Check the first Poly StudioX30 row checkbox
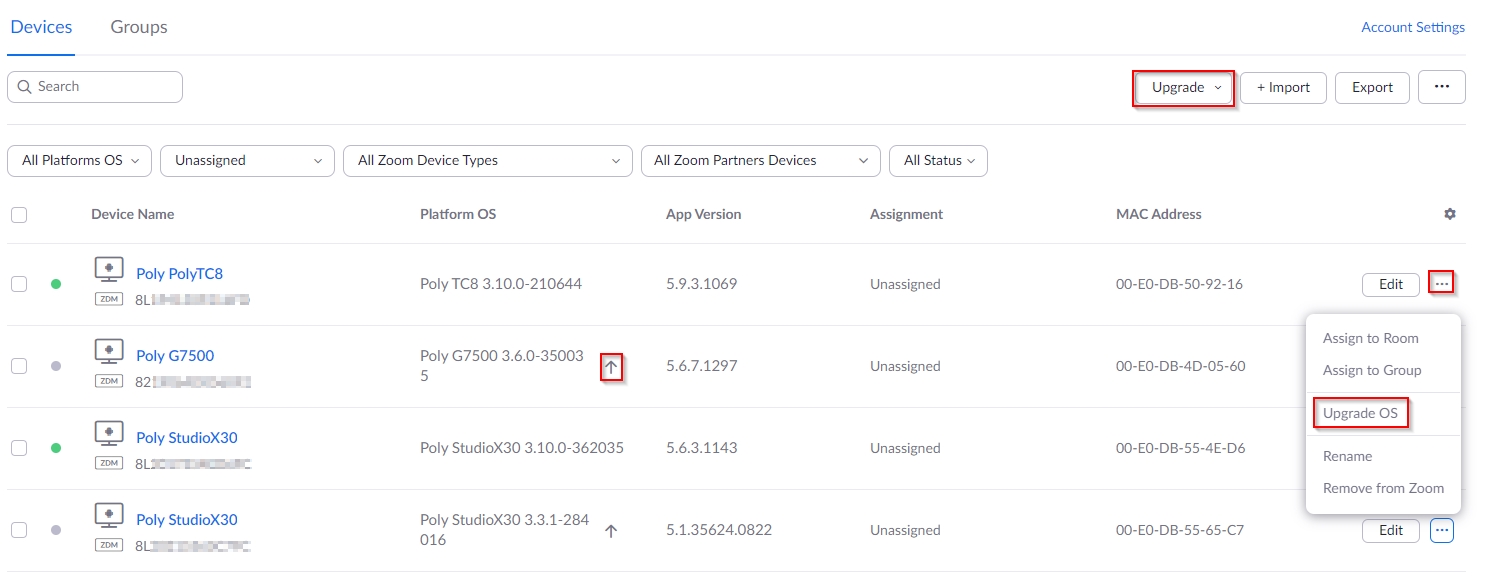The height and width of the screenshot is (584, 1503). coord(18,448)
